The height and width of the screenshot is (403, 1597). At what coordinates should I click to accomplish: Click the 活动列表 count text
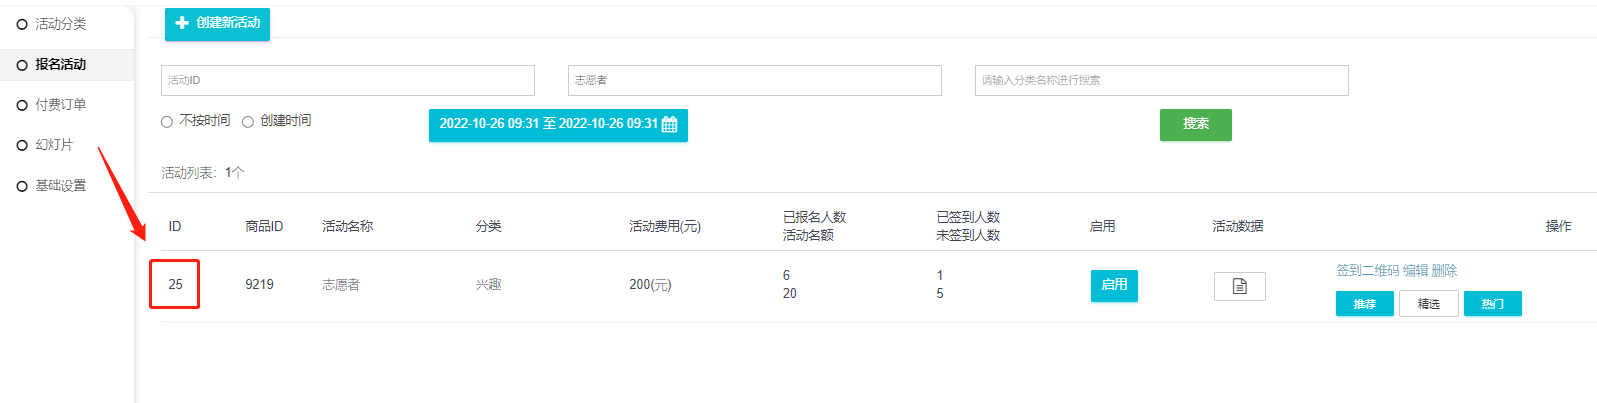(203, 173)
